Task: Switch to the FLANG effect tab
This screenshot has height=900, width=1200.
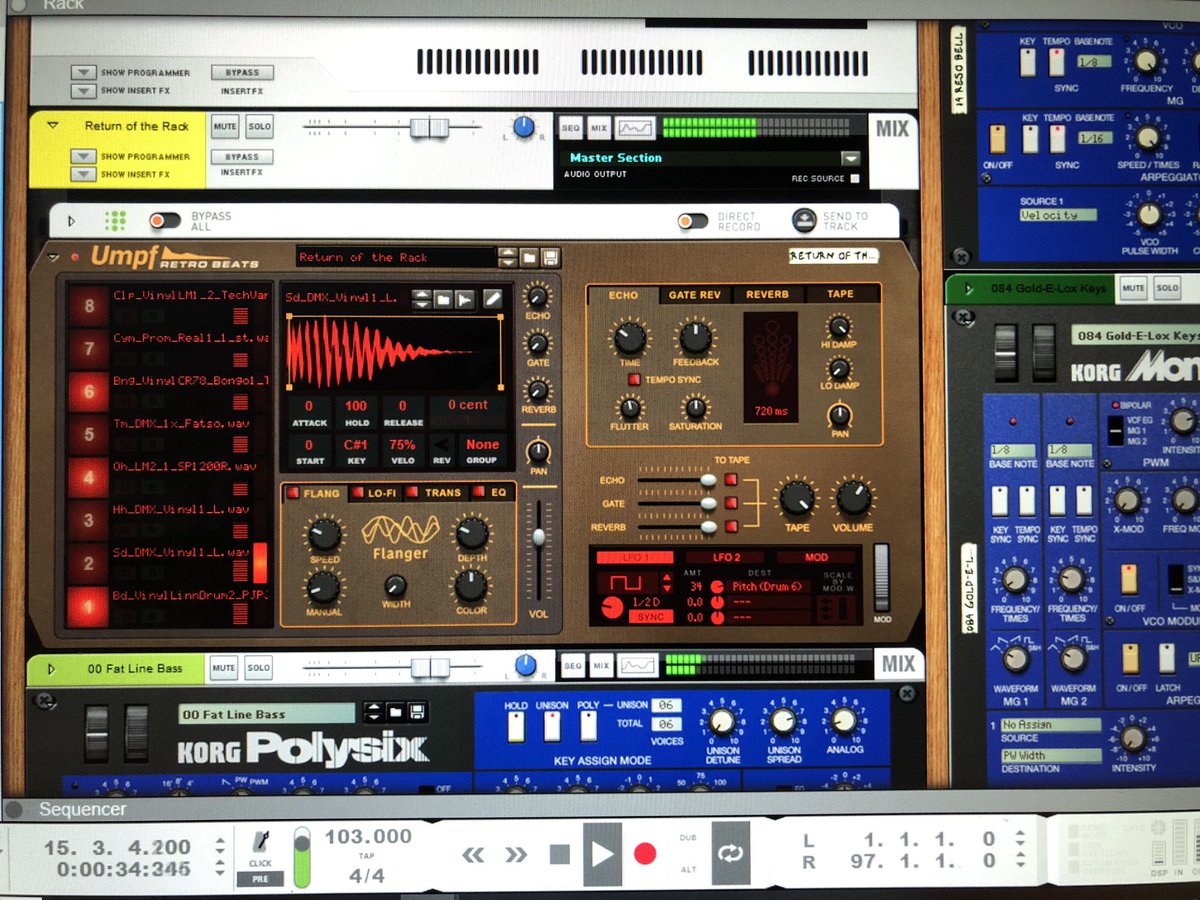Action: [x=313, y=492]
